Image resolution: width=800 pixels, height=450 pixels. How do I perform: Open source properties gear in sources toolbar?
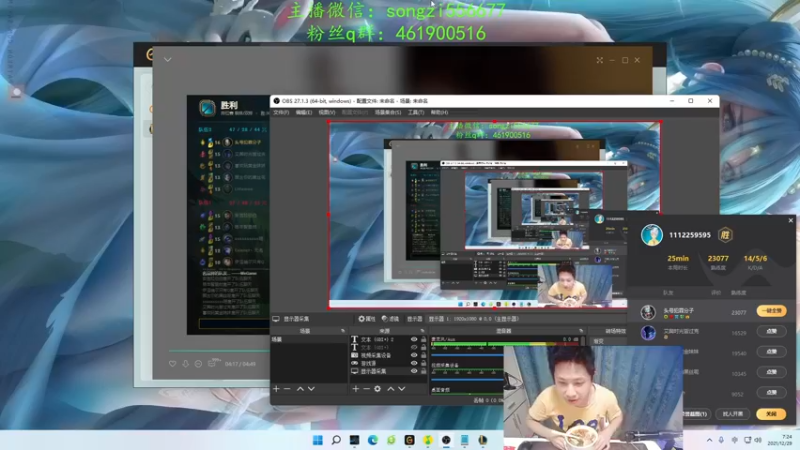(x=378, y=389)
